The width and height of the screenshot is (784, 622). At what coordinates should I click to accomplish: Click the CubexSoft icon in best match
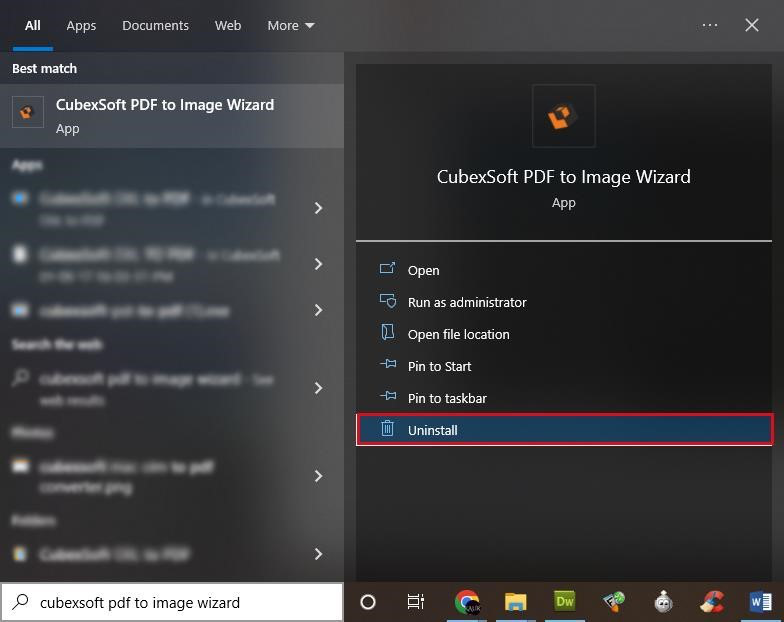(x=28, y=112)
